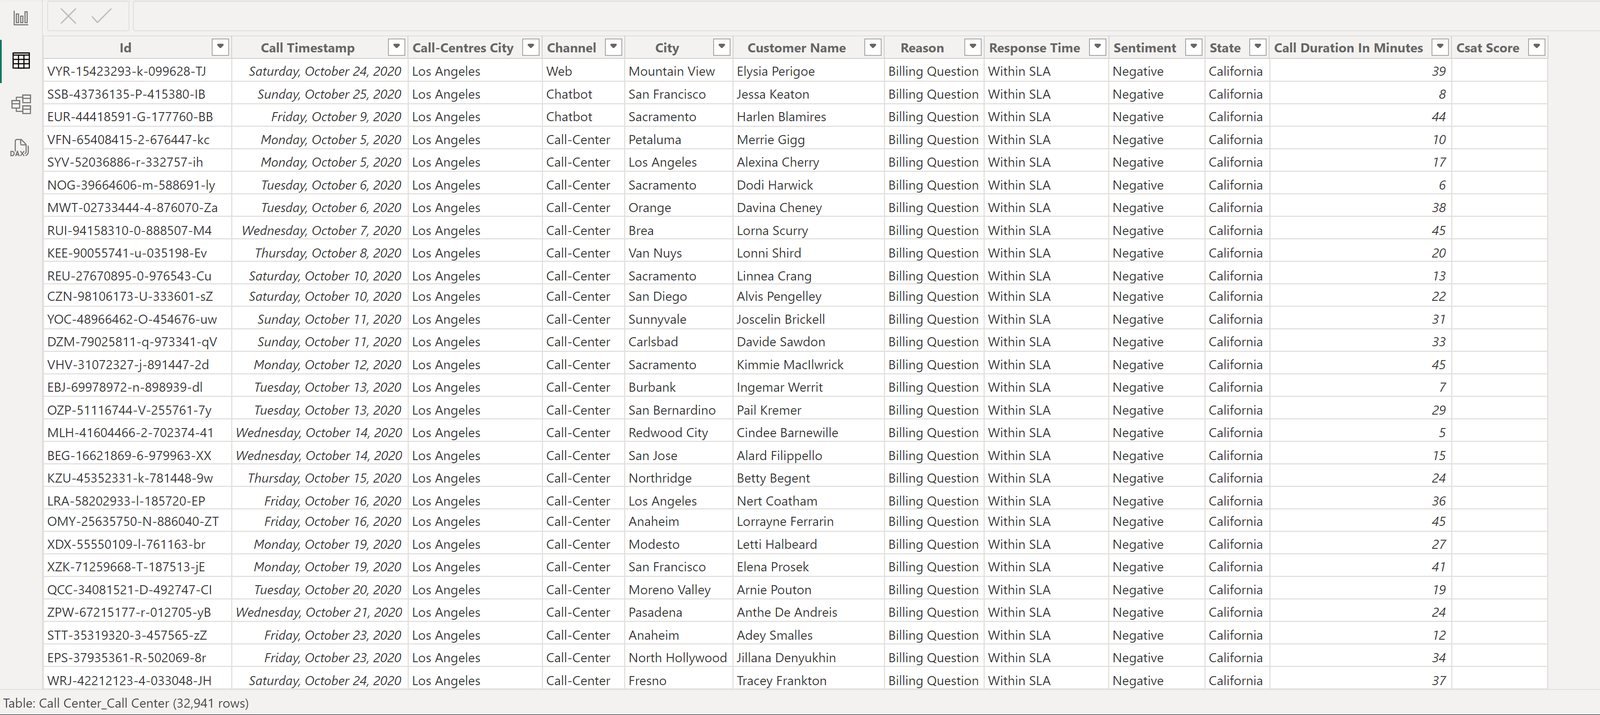Select the Call Duration In Minutes header

point(1348,48)
